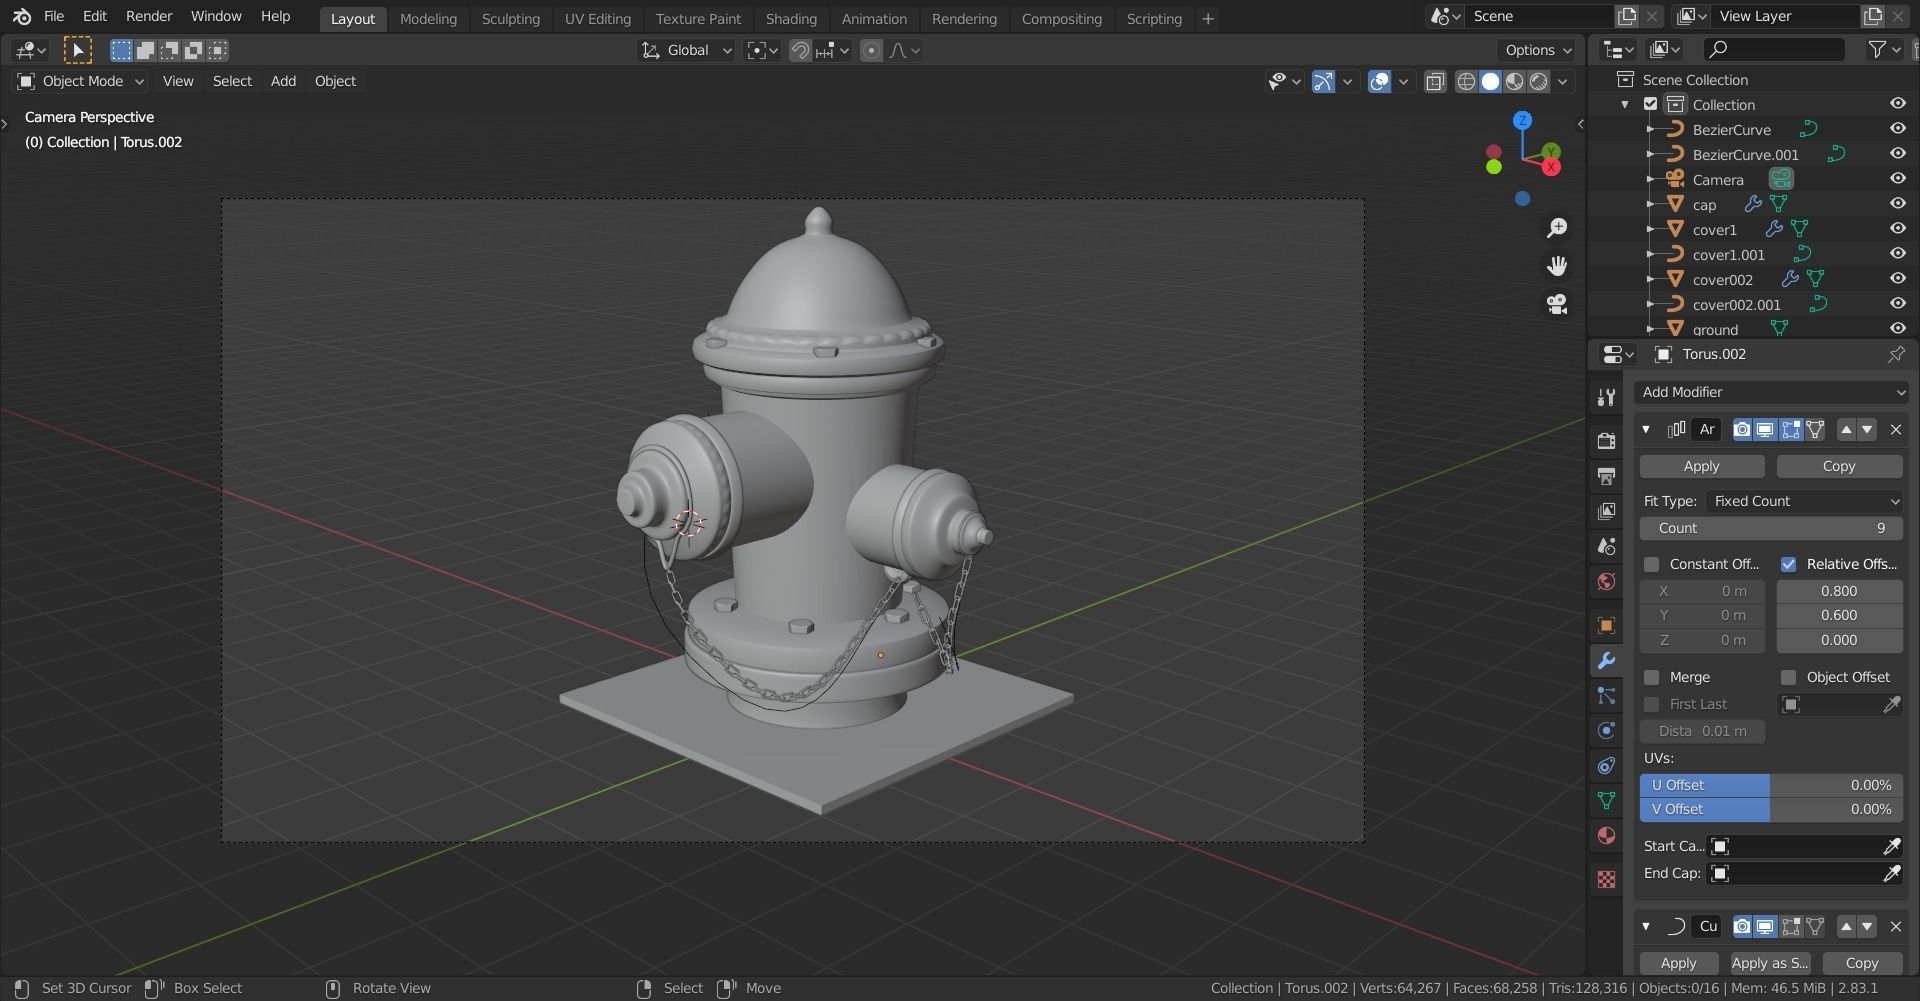This screenshot has width=1920, height=1001.
Task: Switch to Wireframe viewport shading
Action: pyautogui.click(x=1465, y=81)
